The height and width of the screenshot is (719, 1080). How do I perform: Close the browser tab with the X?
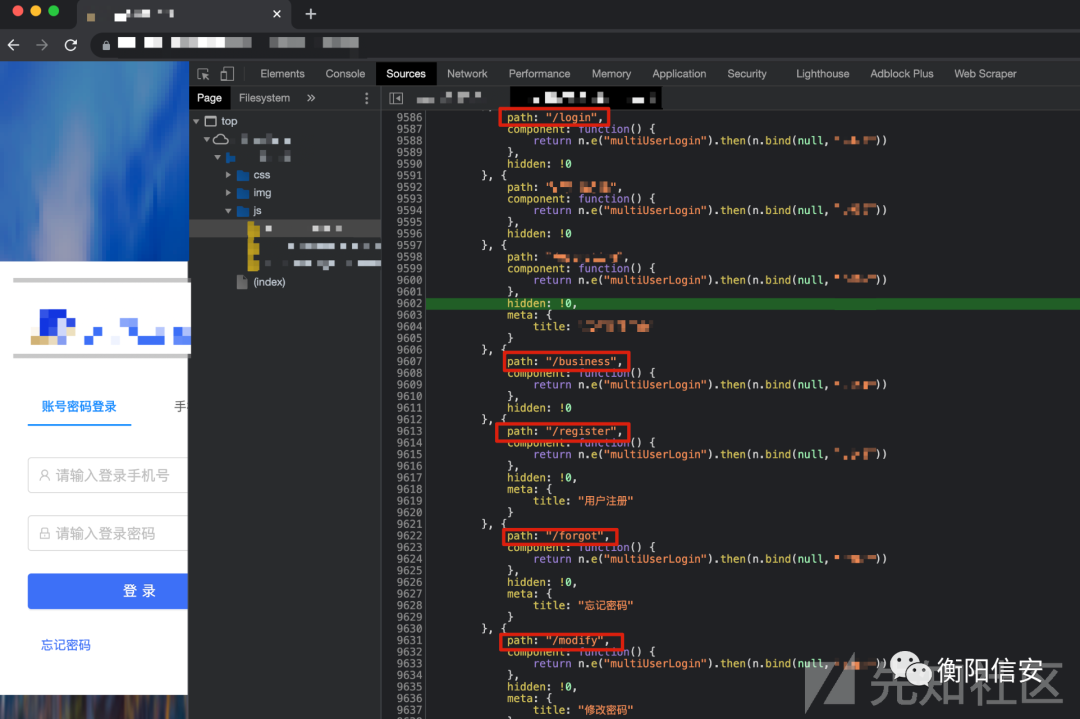pyautogui.click(x=277, y=14)
